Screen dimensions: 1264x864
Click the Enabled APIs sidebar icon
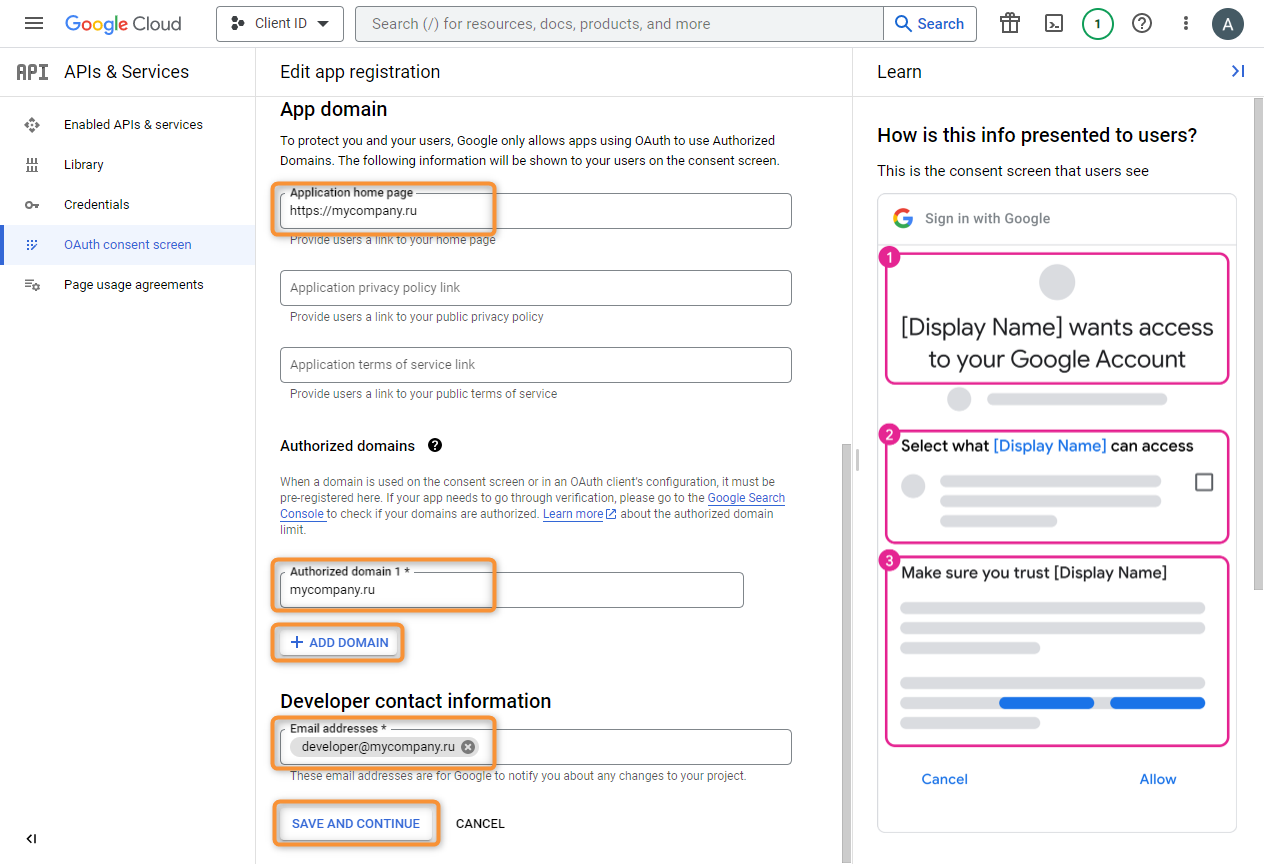(32, 125)
